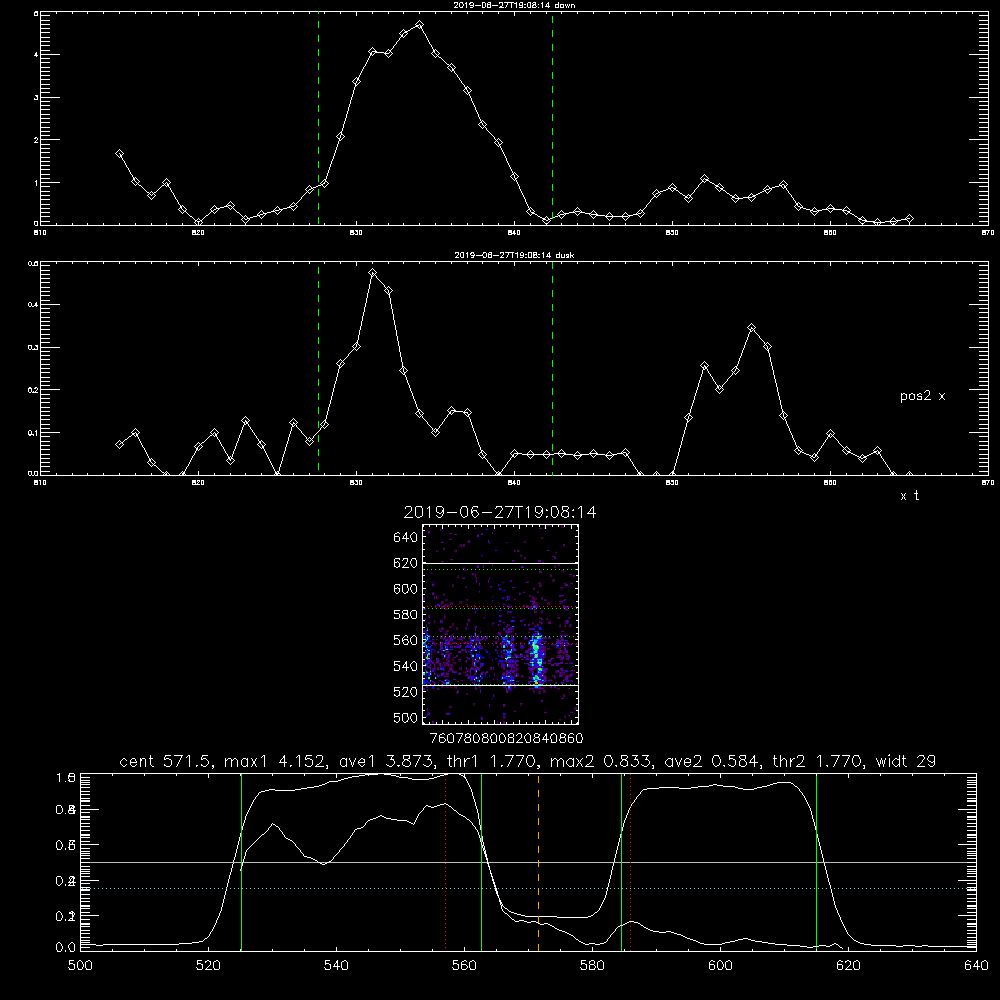This screenshot has height=1000, width=1000.
Task: Click the first data diamond of the dawn curve
Action: click(119, 154)
